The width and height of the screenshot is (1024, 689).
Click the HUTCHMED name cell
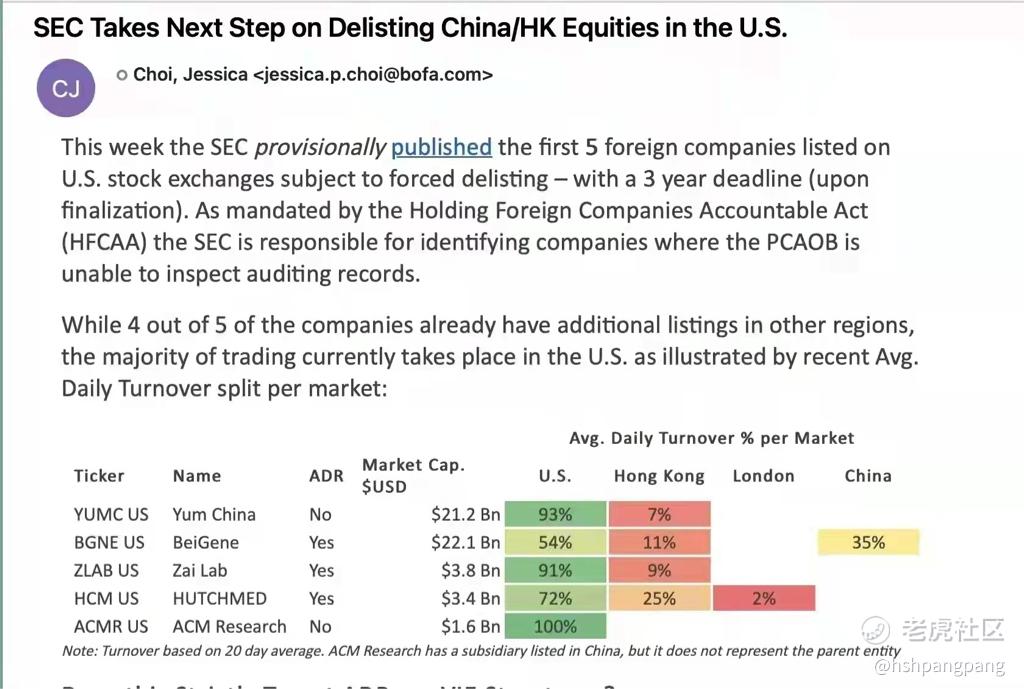(219, 598)
